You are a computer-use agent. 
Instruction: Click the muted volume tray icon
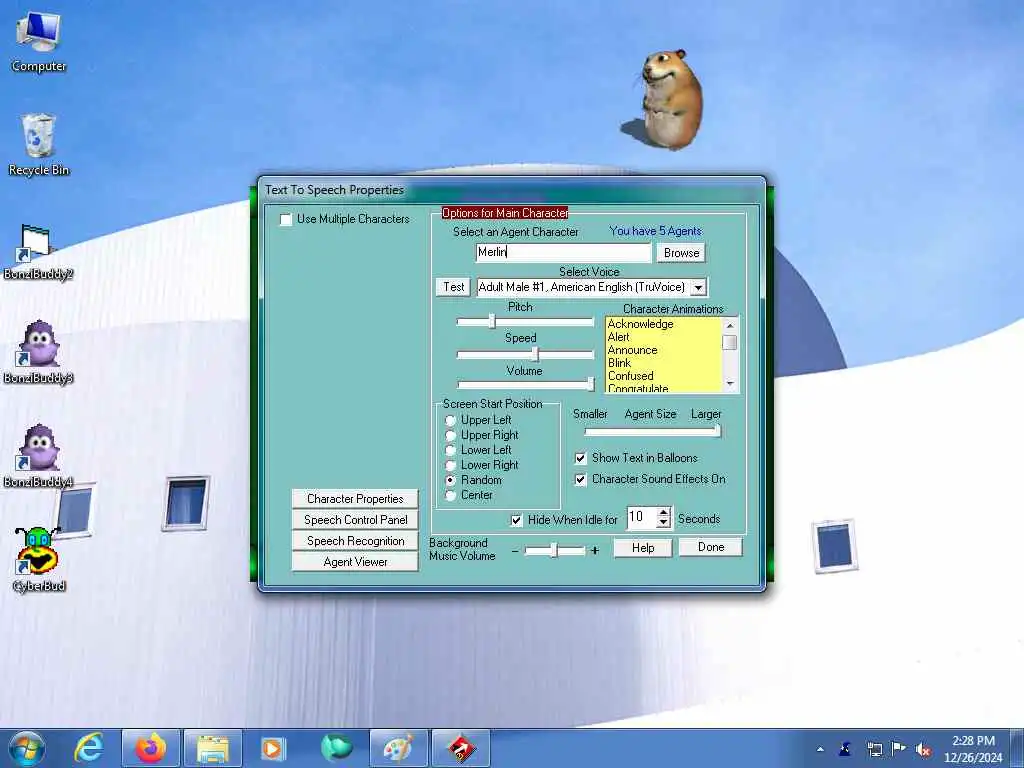923,750
